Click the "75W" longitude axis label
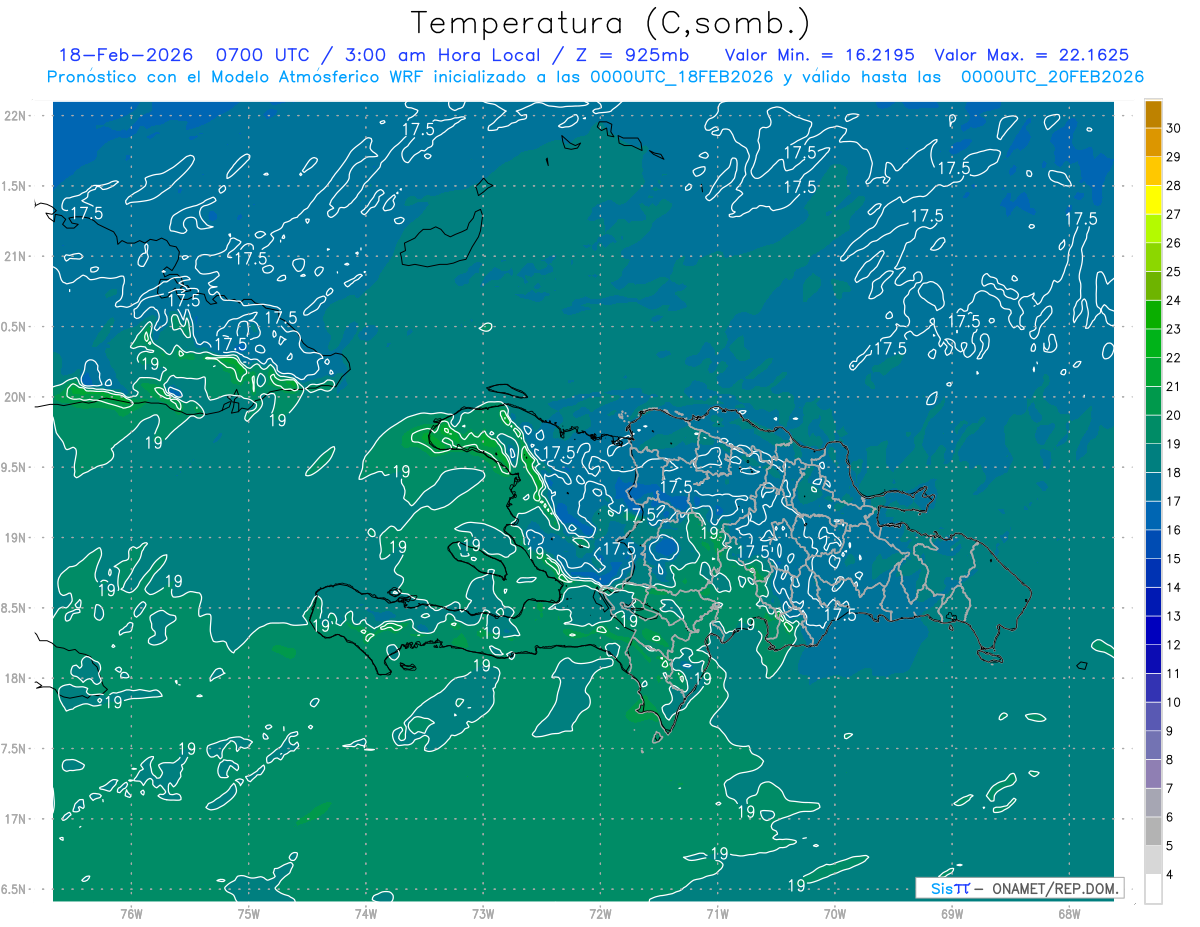The width and height of the screenshot is (1200, 927). [248, 913]
